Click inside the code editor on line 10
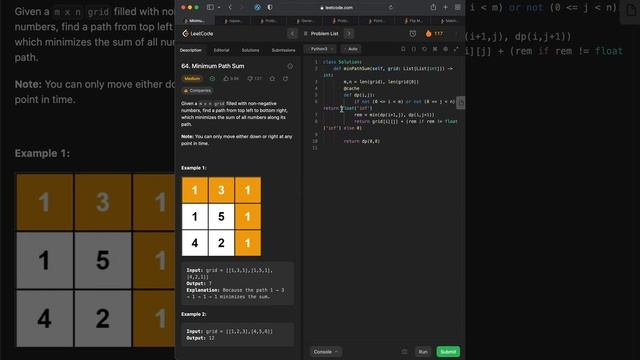Screen dimensions: 640x360 362,141
